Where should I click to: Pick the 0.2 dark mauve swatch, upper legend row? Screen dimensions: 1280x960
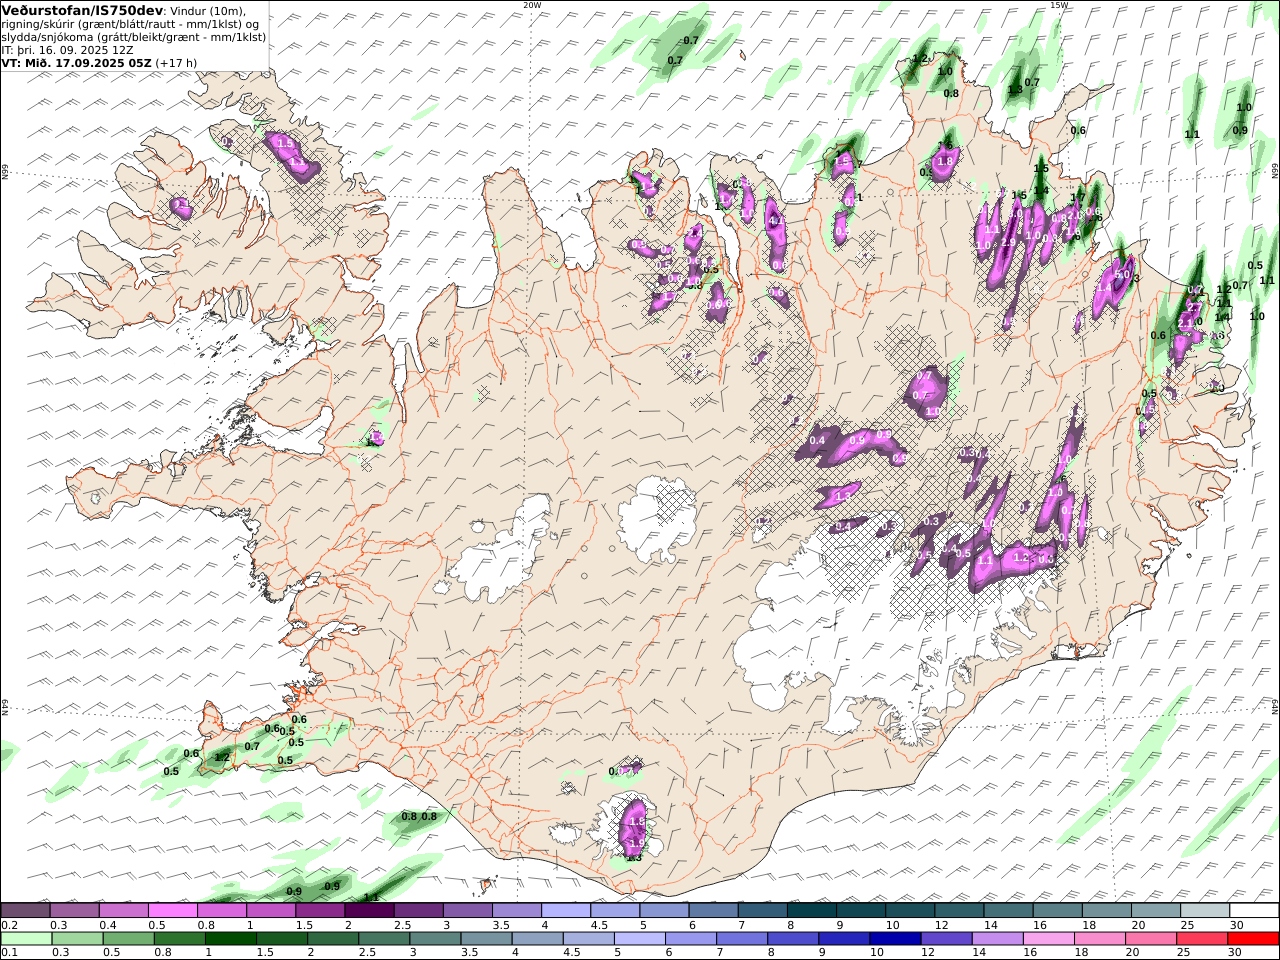25,911
